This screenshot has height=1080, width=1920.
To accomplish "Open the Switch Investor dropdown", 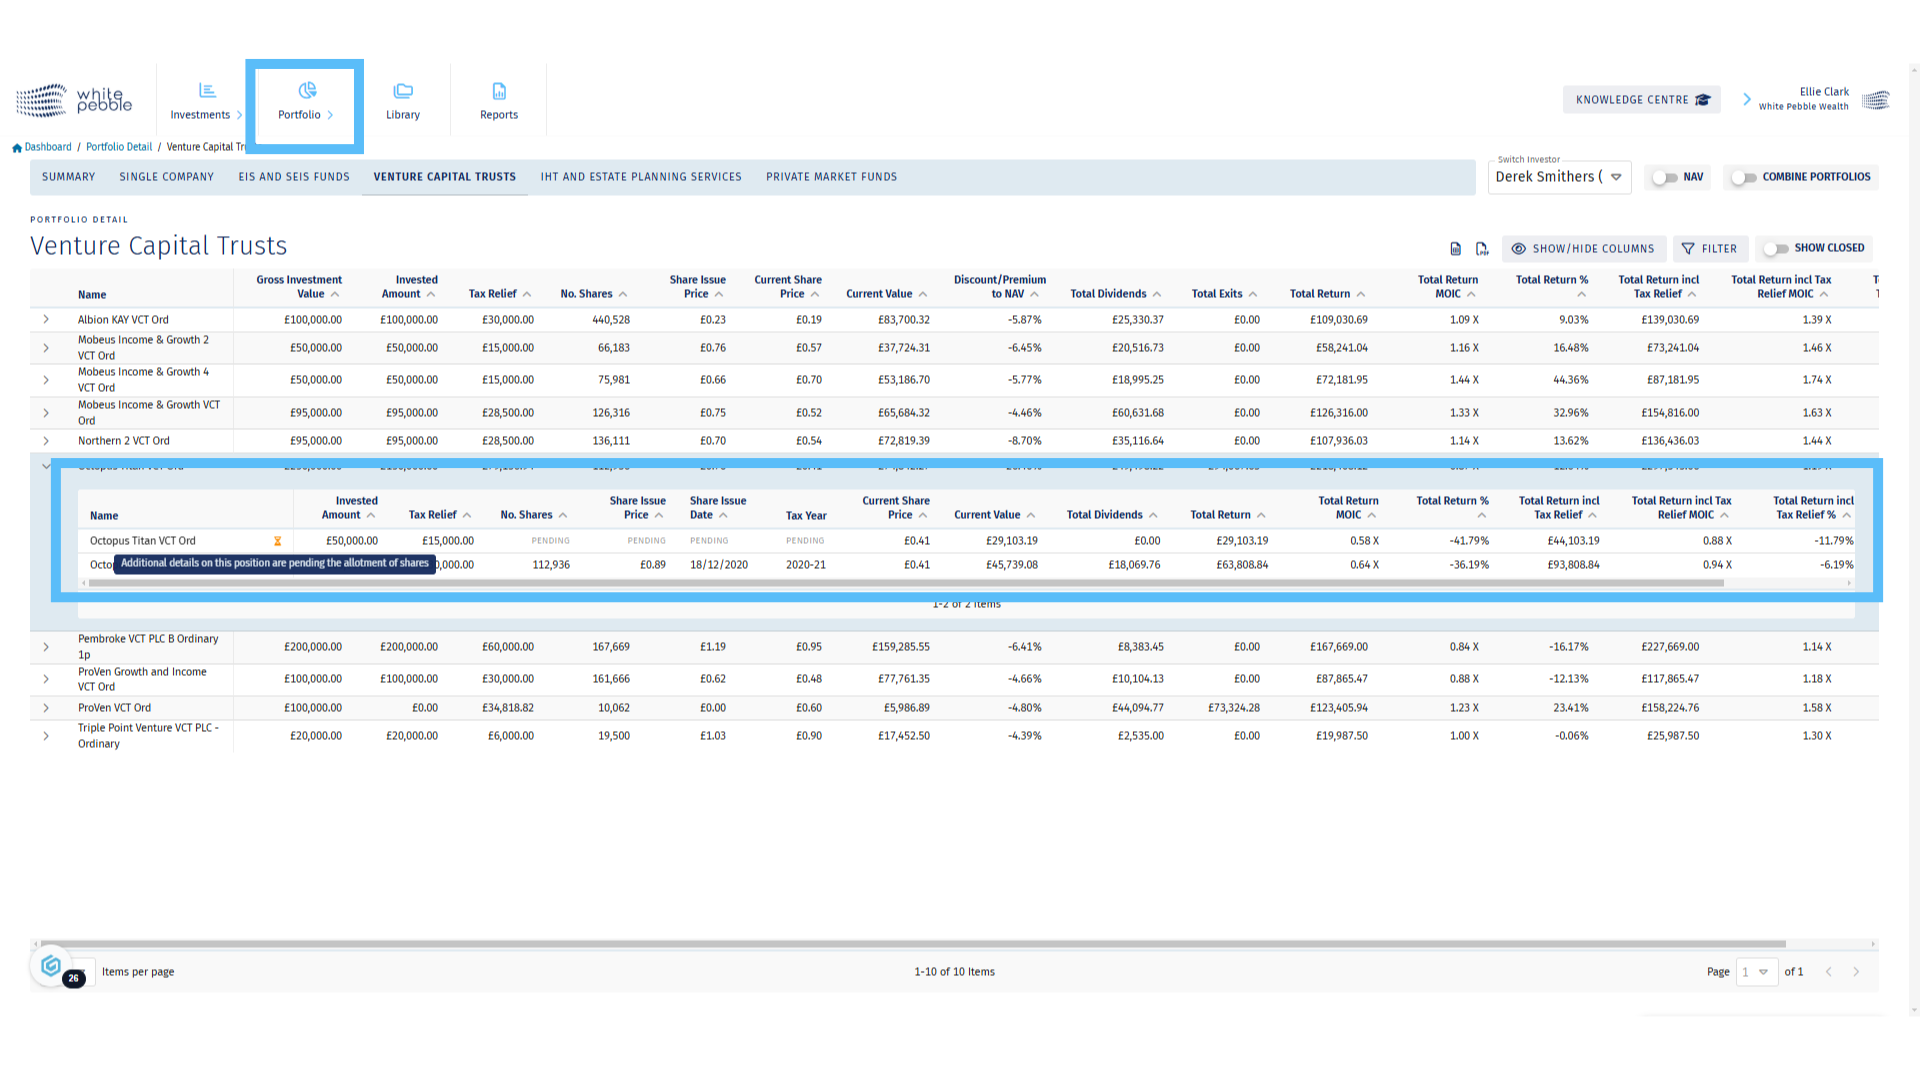I will [x=1559, y=177].
